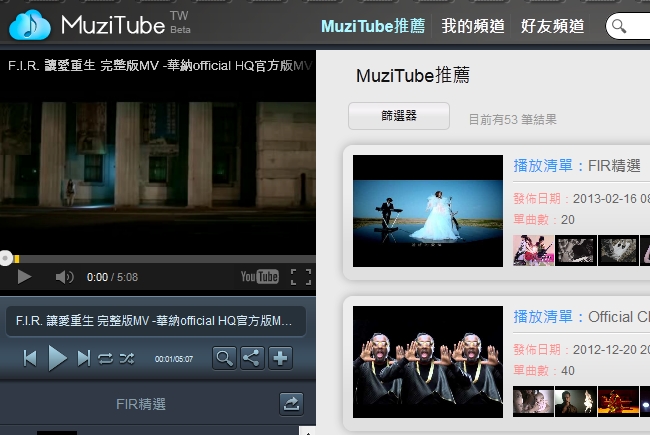Screen dimensions: 650x435
Task: Select second small thumbnail under FIR精選 playlist
Action: pyautogui.click(x=576, y=250)
